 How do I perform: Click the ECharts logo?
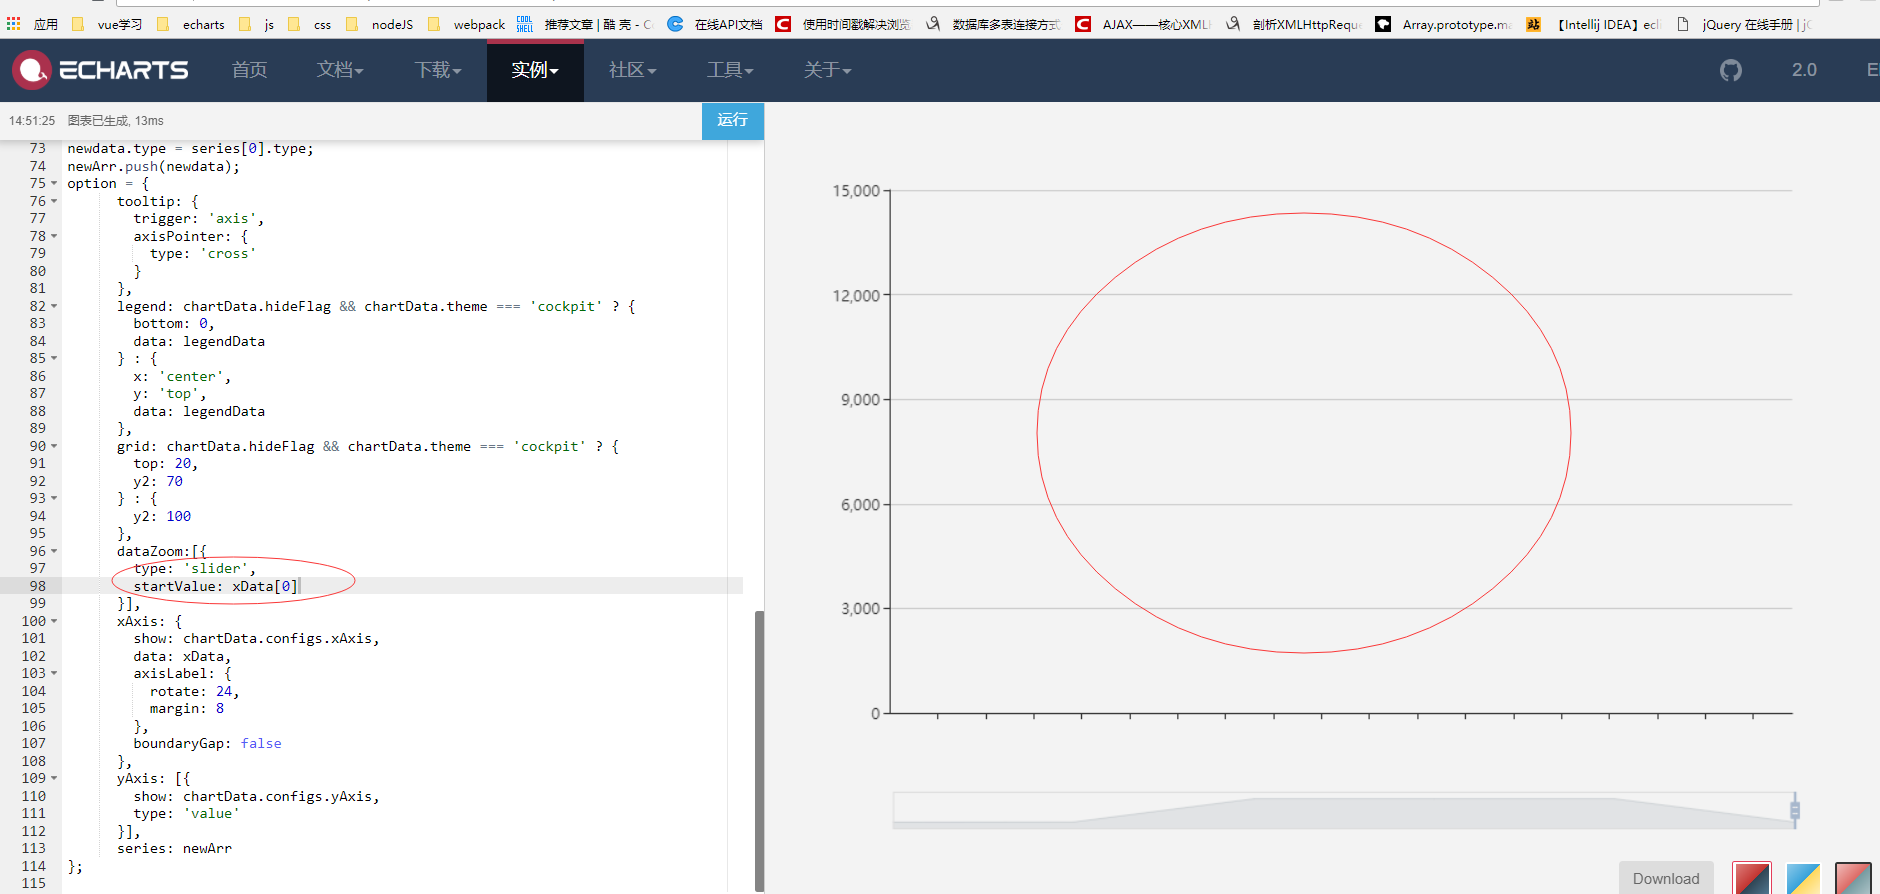101,70
